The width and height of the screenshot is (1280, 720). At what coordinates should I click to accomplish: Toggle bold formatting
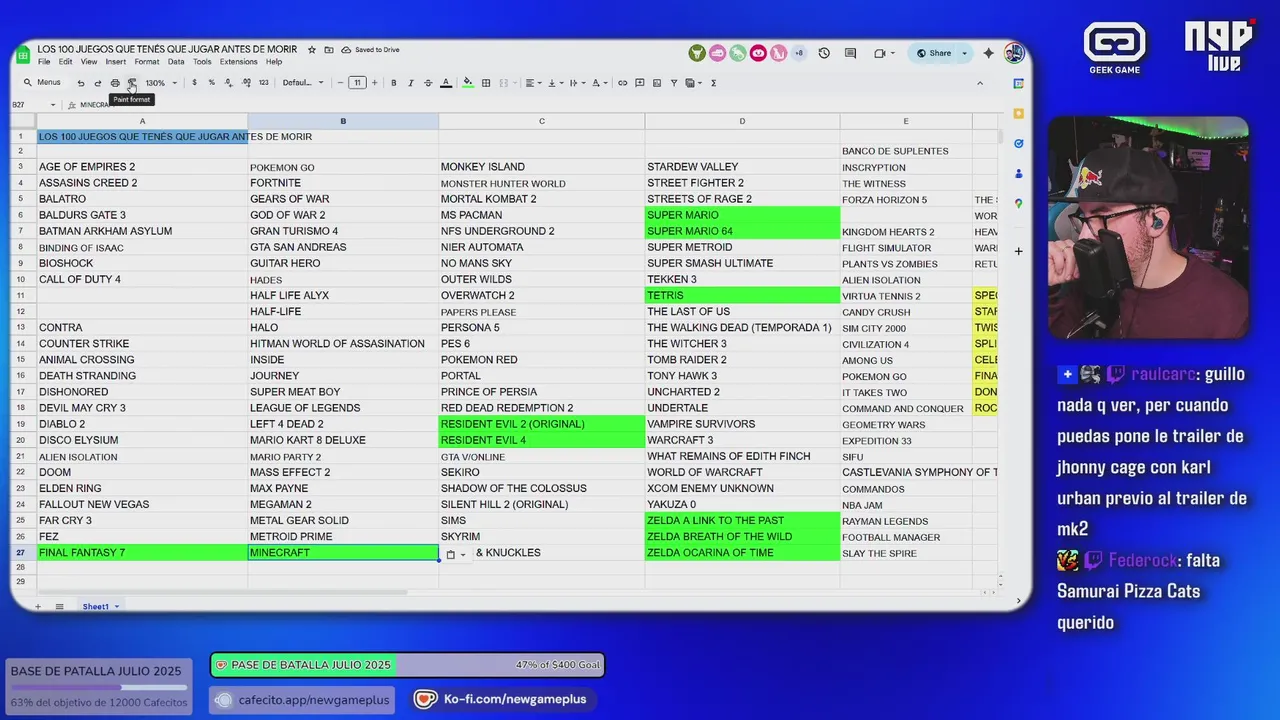coord(393,83)
